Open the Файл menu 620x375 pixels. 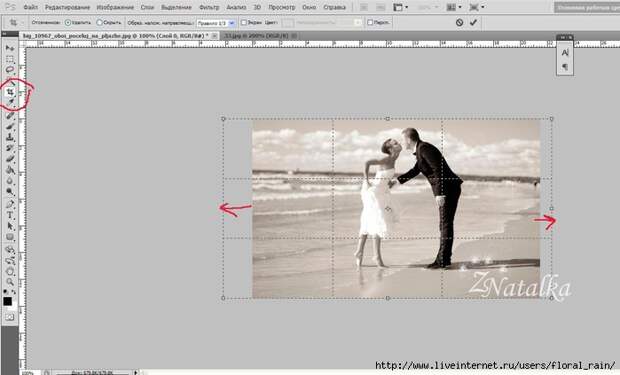click(30, 7)
